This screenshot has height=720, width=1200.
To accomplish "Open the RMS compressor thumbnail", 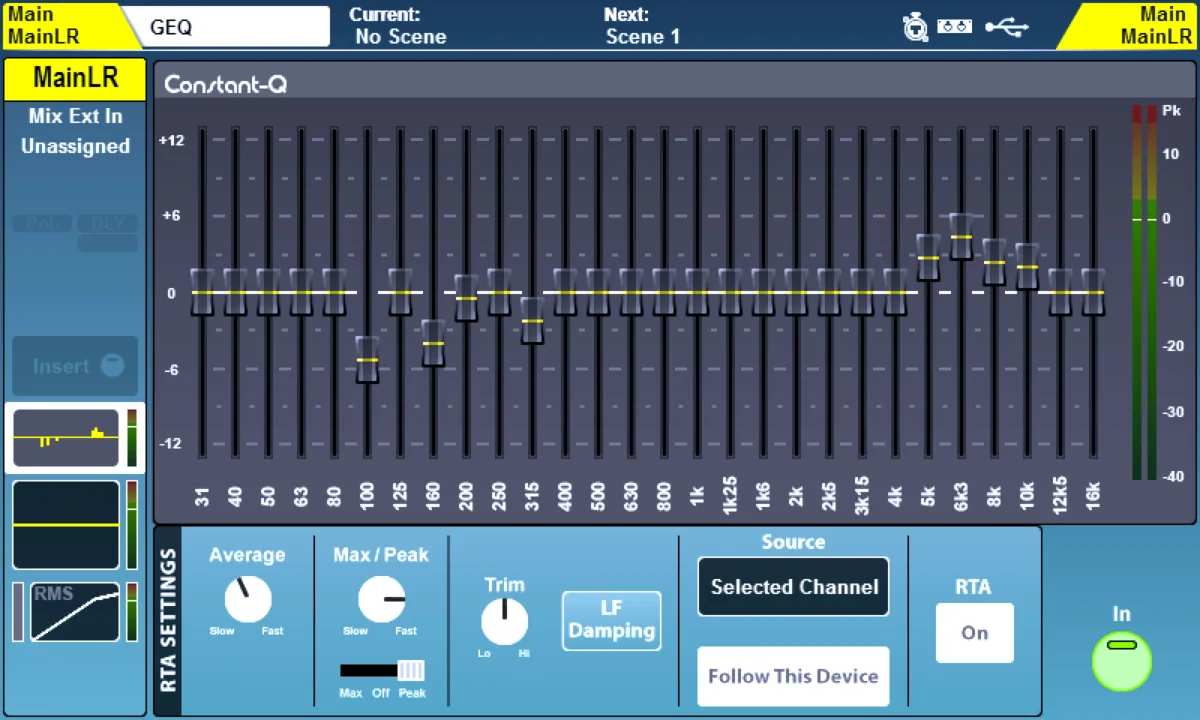I will click(x=75, y=611).
